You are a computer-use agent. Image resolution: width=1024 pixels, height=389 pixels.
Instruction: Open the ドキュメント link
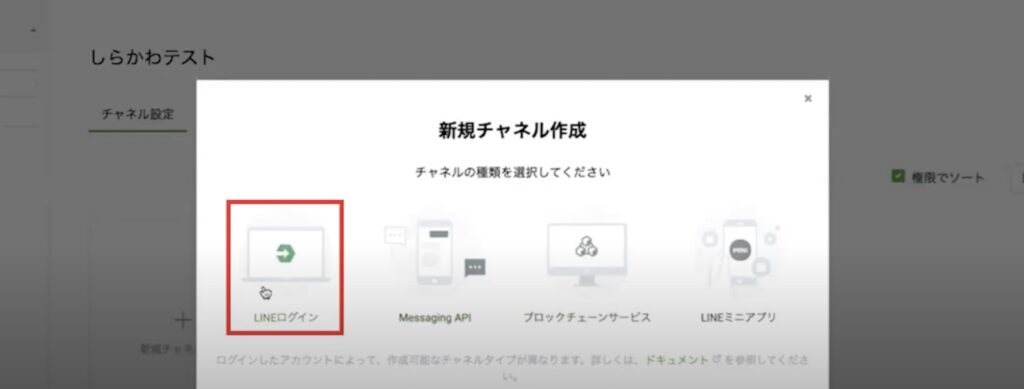pyautogui.click(x=677, y=360)
